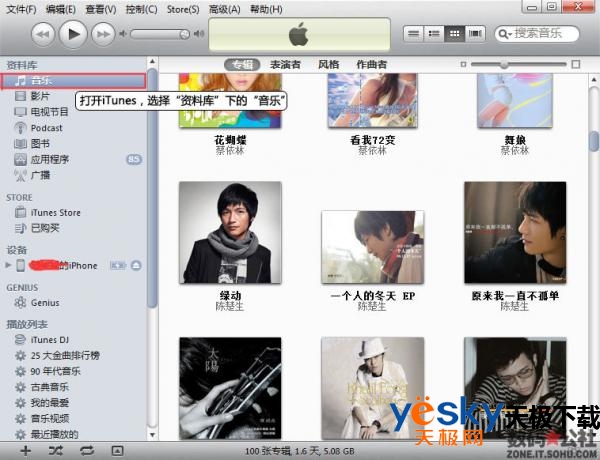Toggle shuffle in the bottom bar
Viewport: 600px width, 460px height.
(x=55, y=451)
